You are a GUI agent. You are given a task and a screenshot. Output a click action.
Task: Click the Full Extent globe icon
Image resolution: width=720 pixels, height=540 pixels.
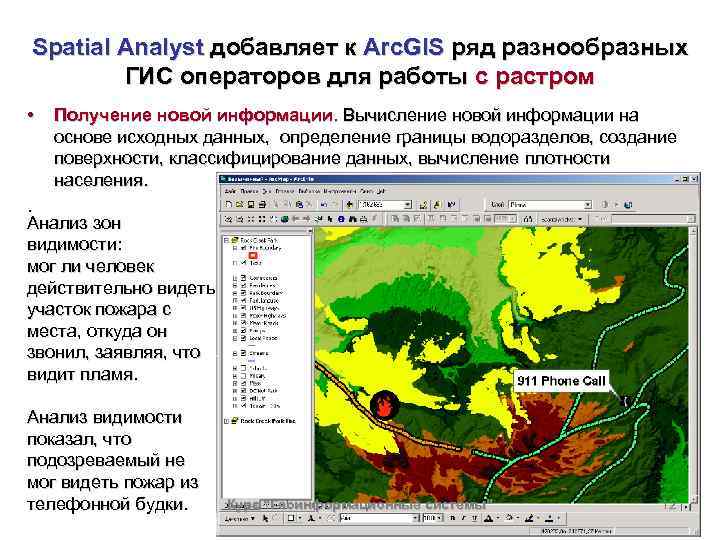[x=285, y=219]
